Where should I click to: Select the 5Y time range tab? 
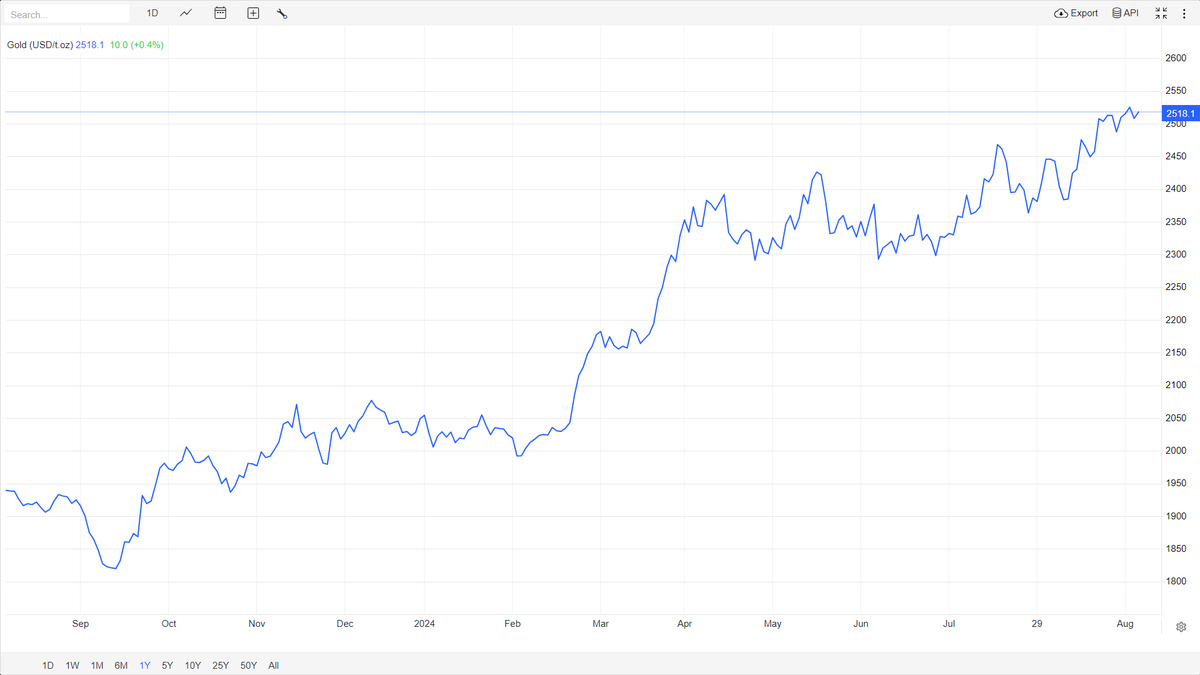tap(167, 665)
